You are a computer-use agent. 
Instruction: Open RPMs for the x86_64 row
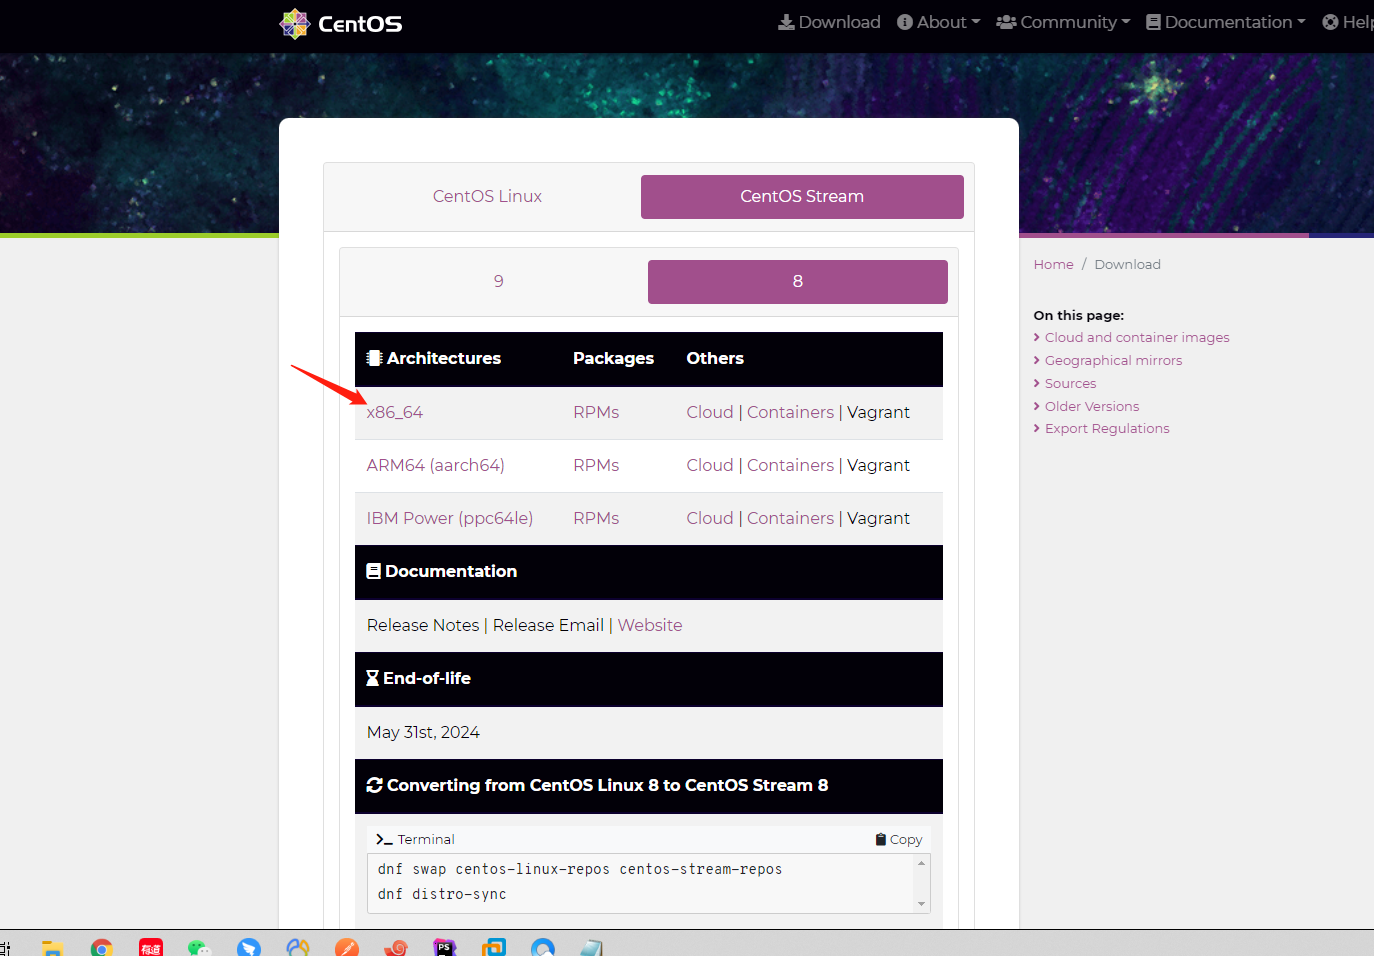(x=596, y=412)
